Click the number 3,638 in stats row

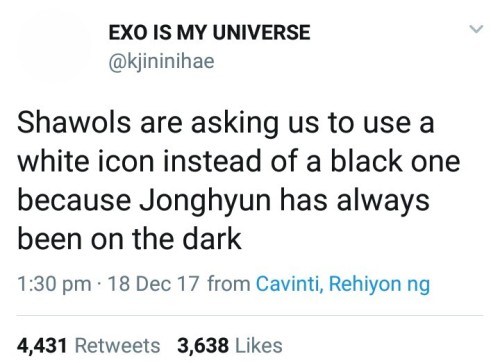[x=203, y=346]
